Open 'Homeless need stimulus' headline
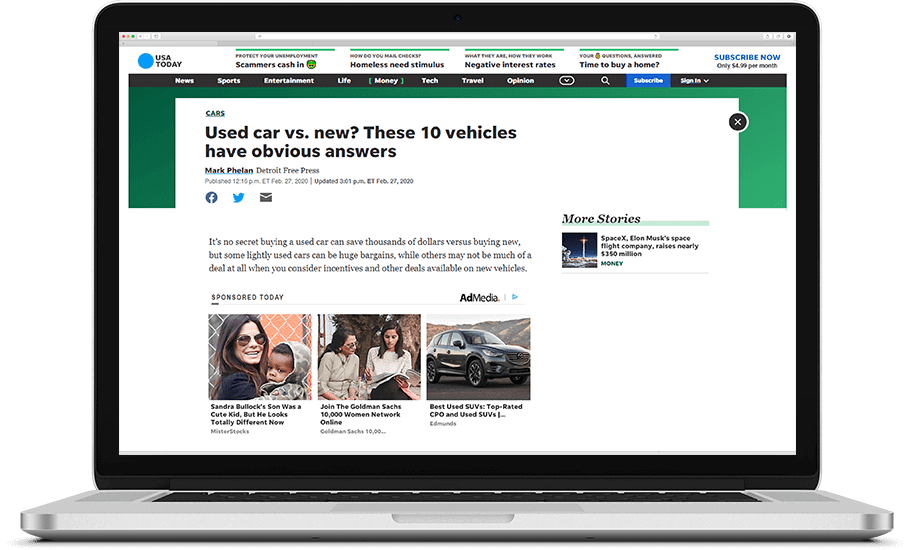910x550 pixels. pos(397,65)
